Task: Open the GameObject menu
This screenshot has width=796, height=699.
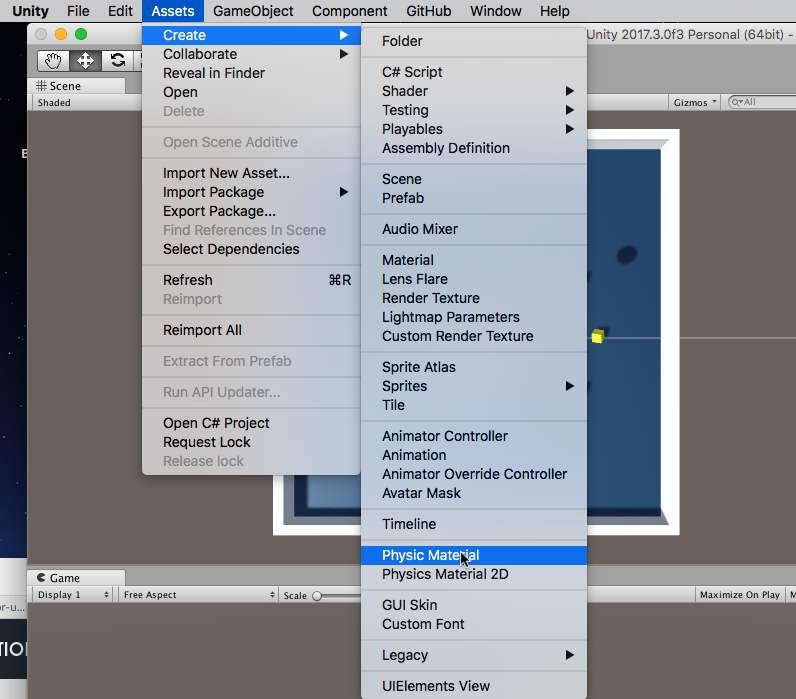Action: click(x=253, y=11)
